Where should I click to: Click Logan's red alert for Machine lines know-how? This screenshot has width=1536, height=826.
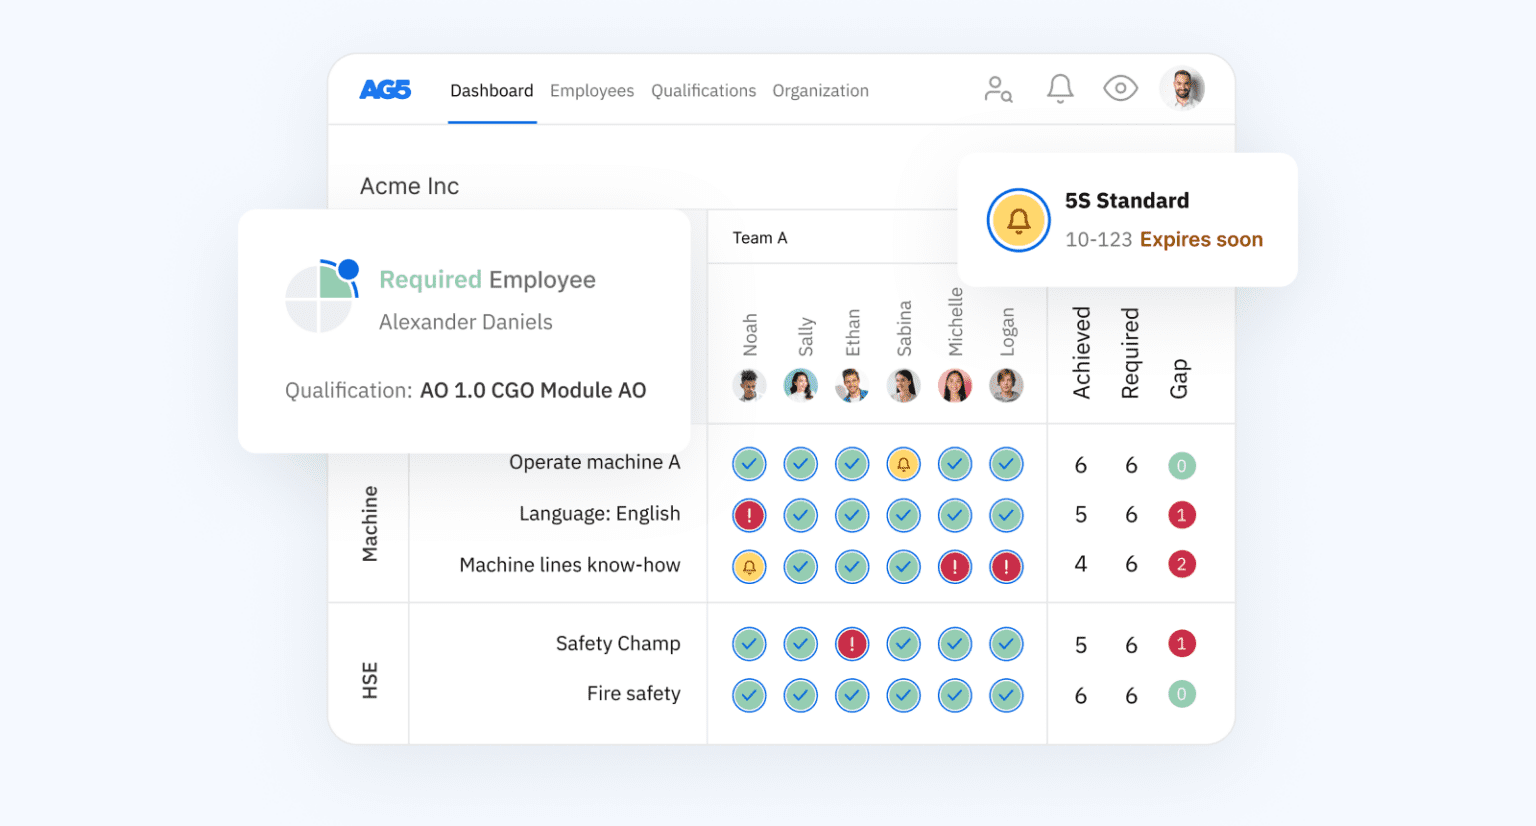point(1006,567)
